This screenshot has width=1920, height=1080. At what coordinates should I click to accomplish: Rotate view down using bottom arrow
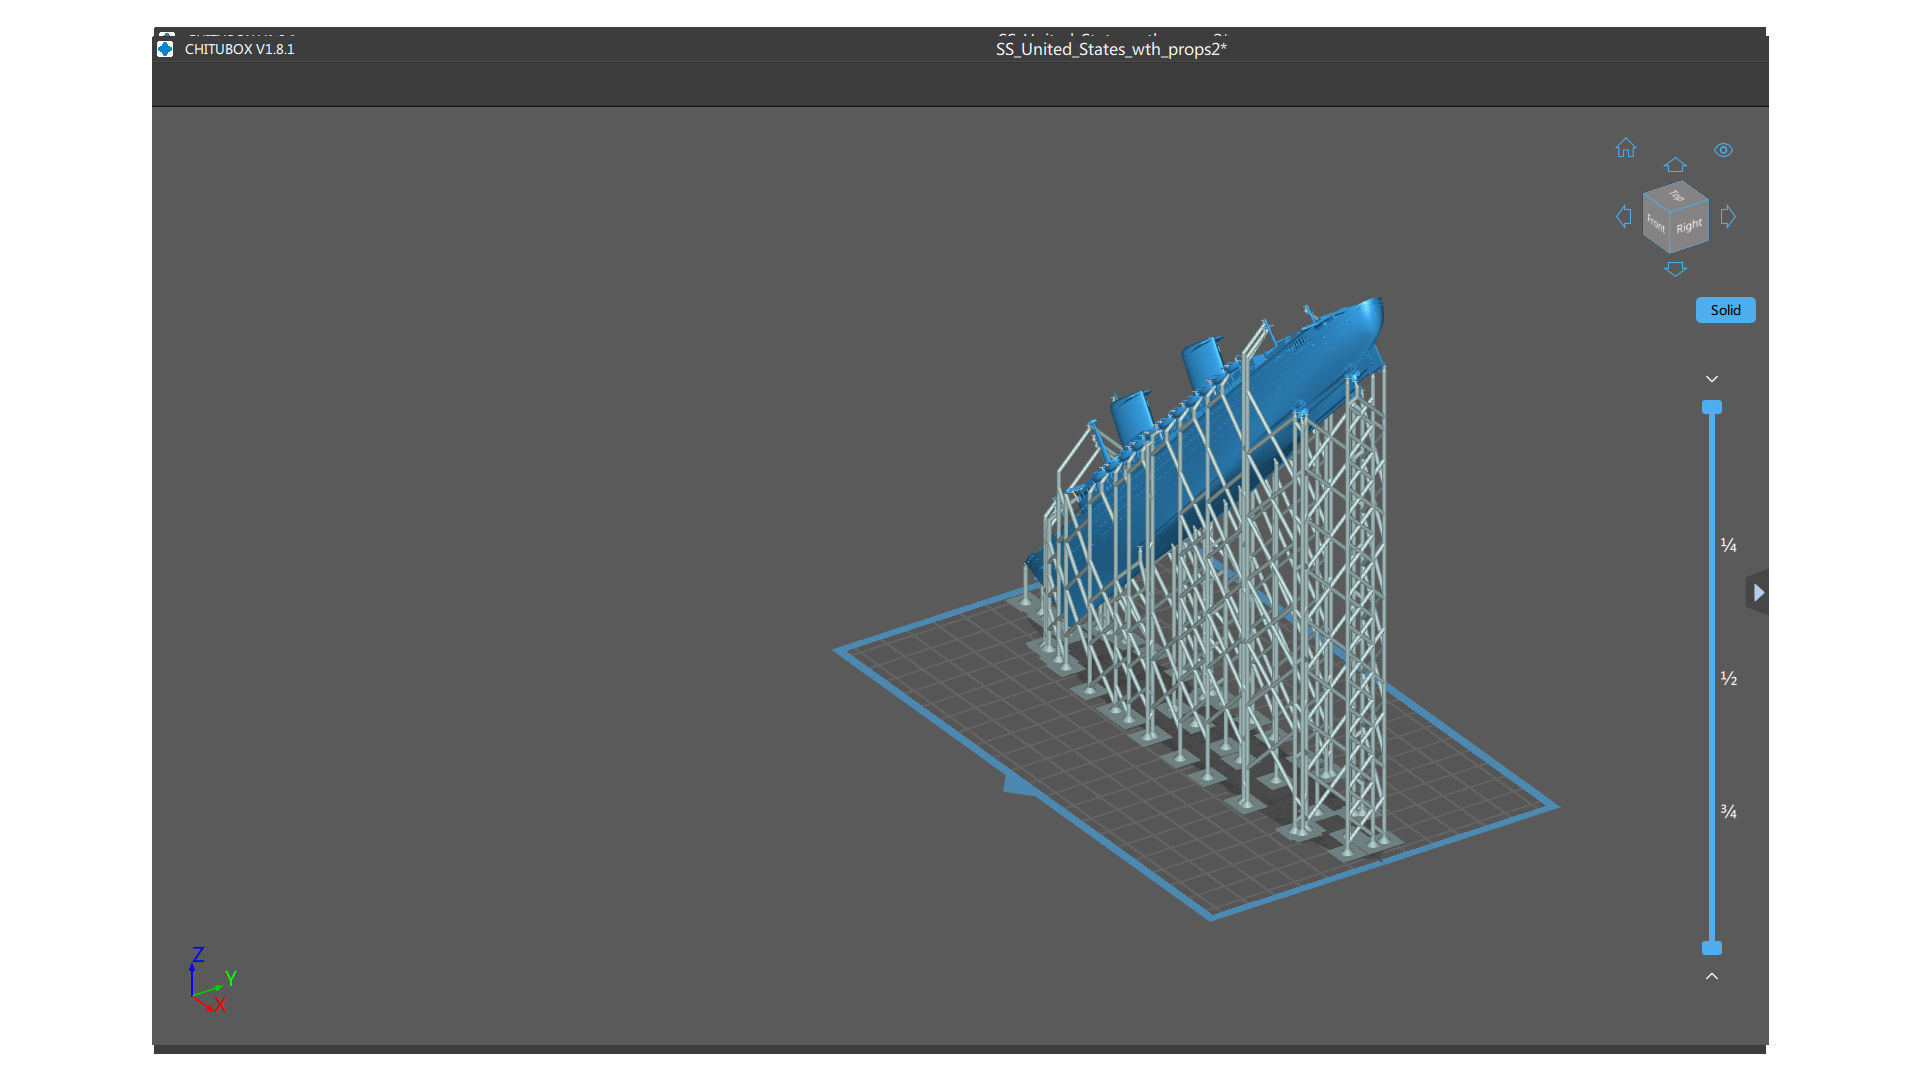pos(1675,269)
